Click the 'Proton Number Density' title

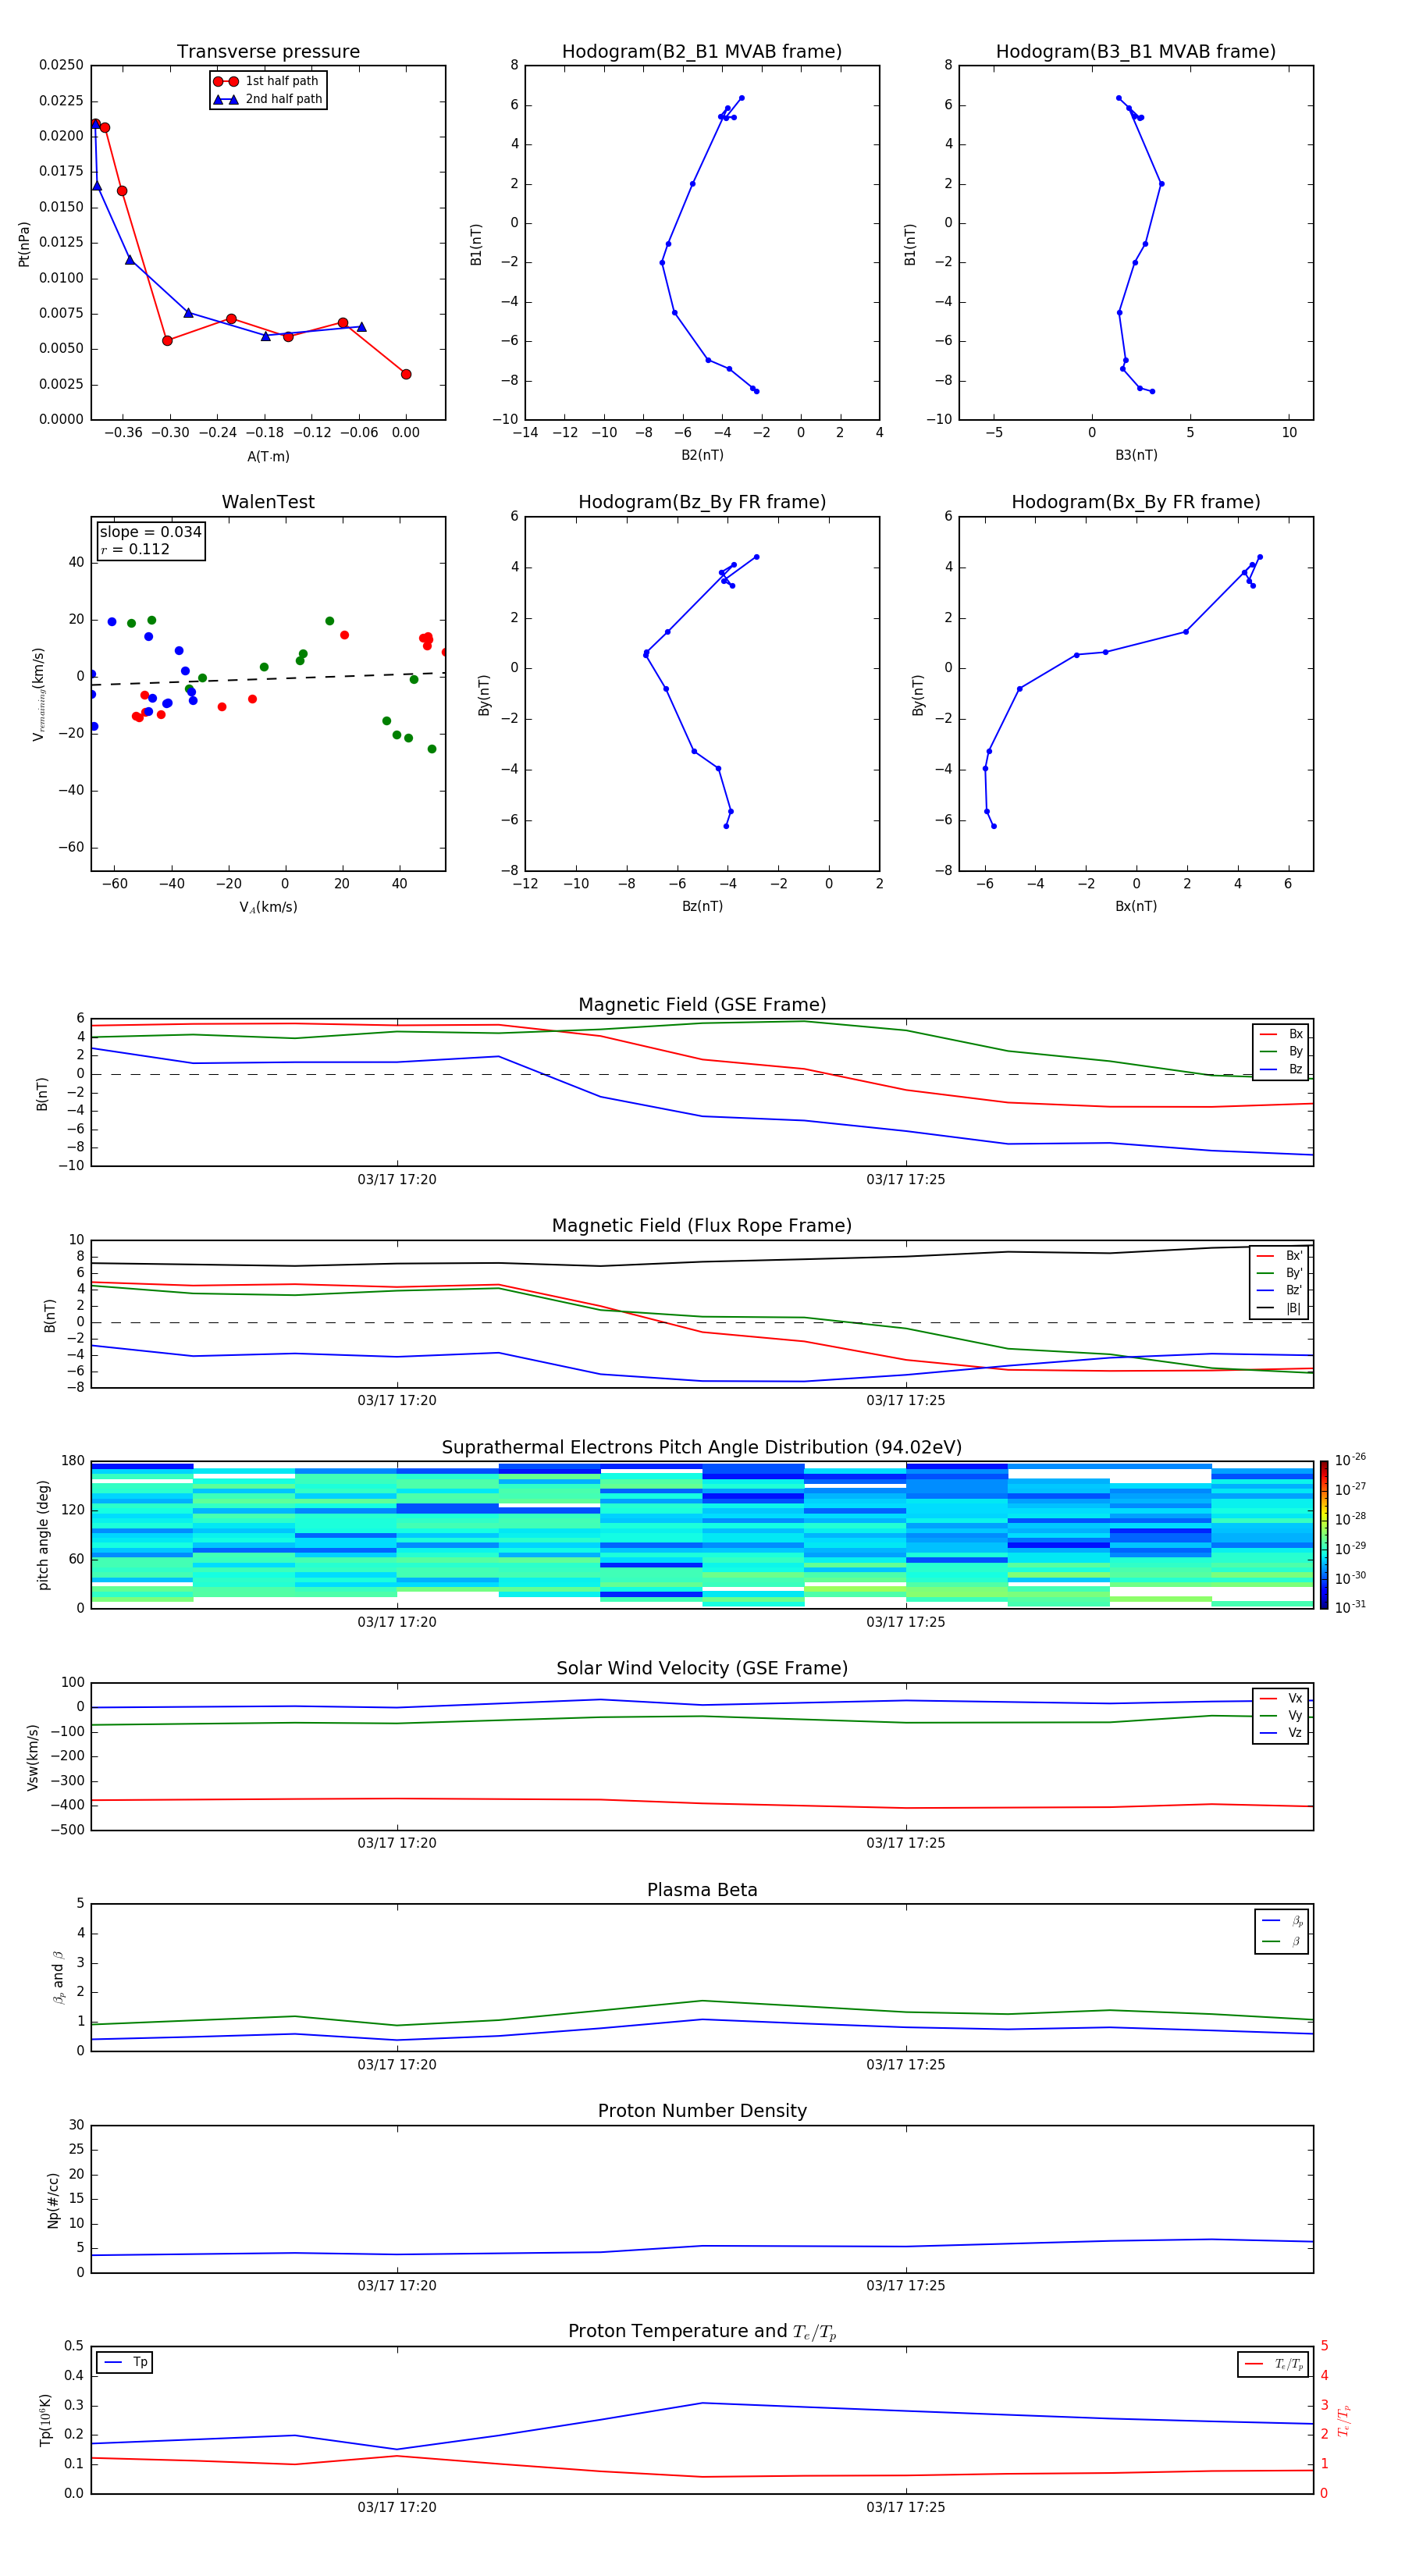tap(702, 2111)
